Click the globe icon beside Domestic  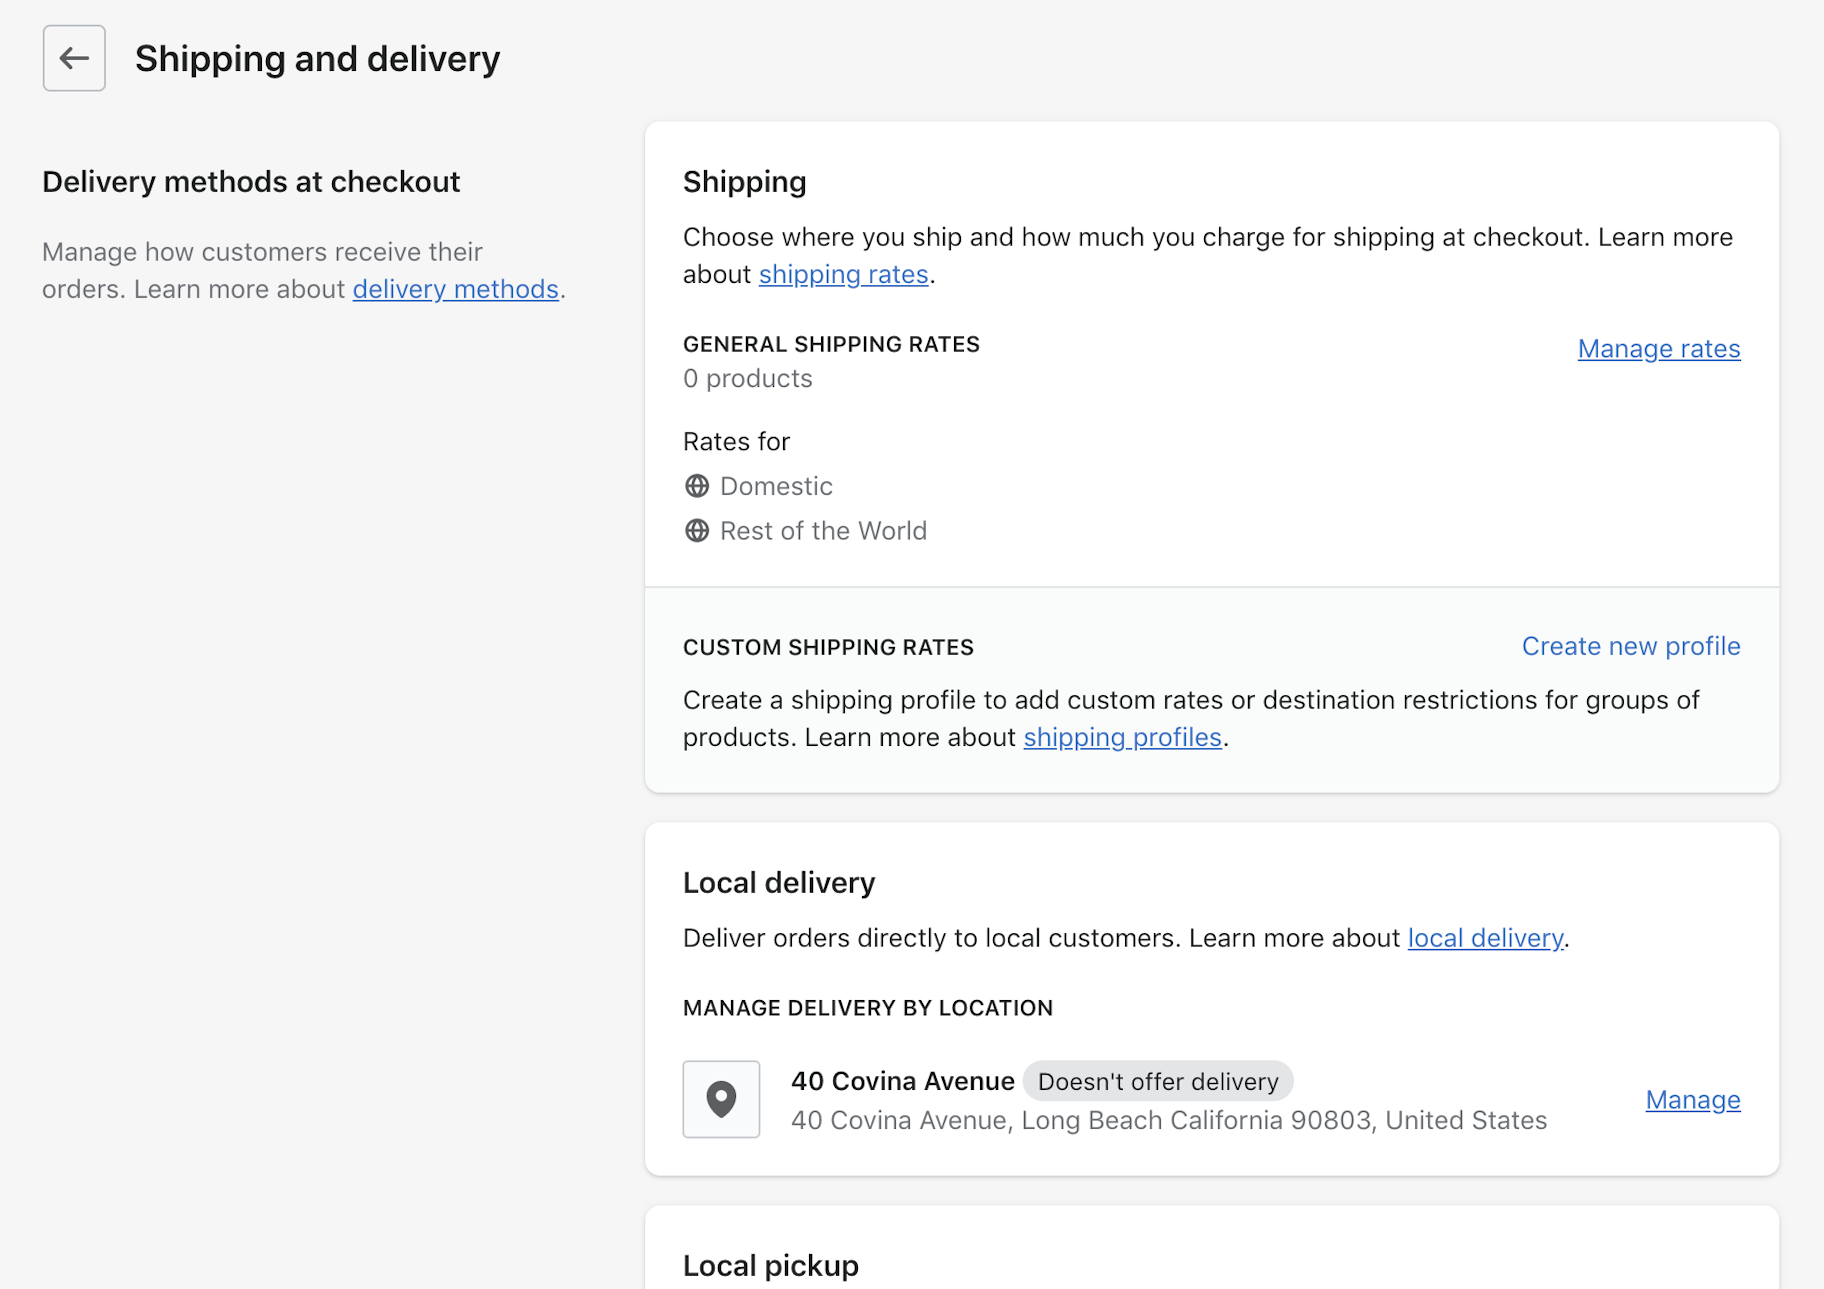[696, 486]
